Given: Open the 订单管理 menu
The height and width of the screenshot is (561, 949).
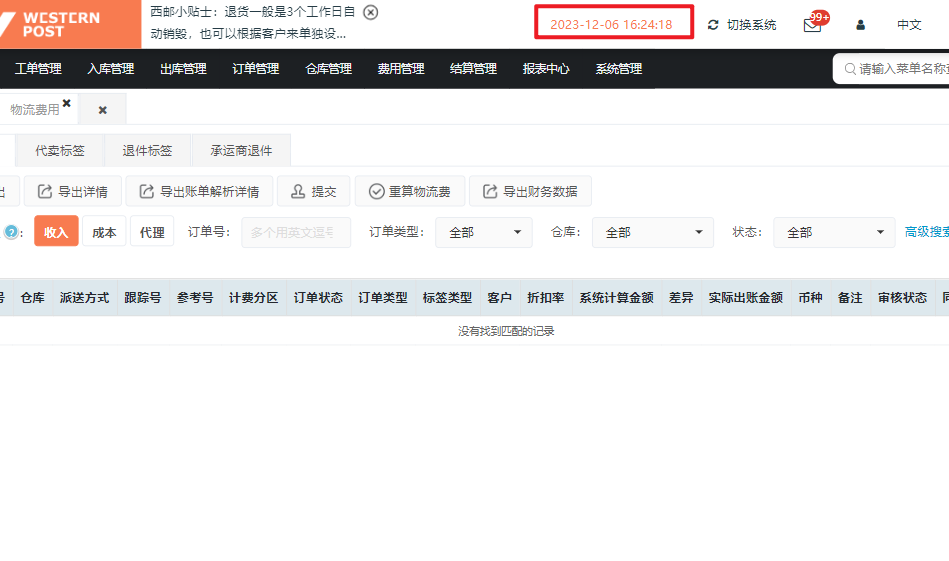Looking at the screenshot, I should 256,69.
